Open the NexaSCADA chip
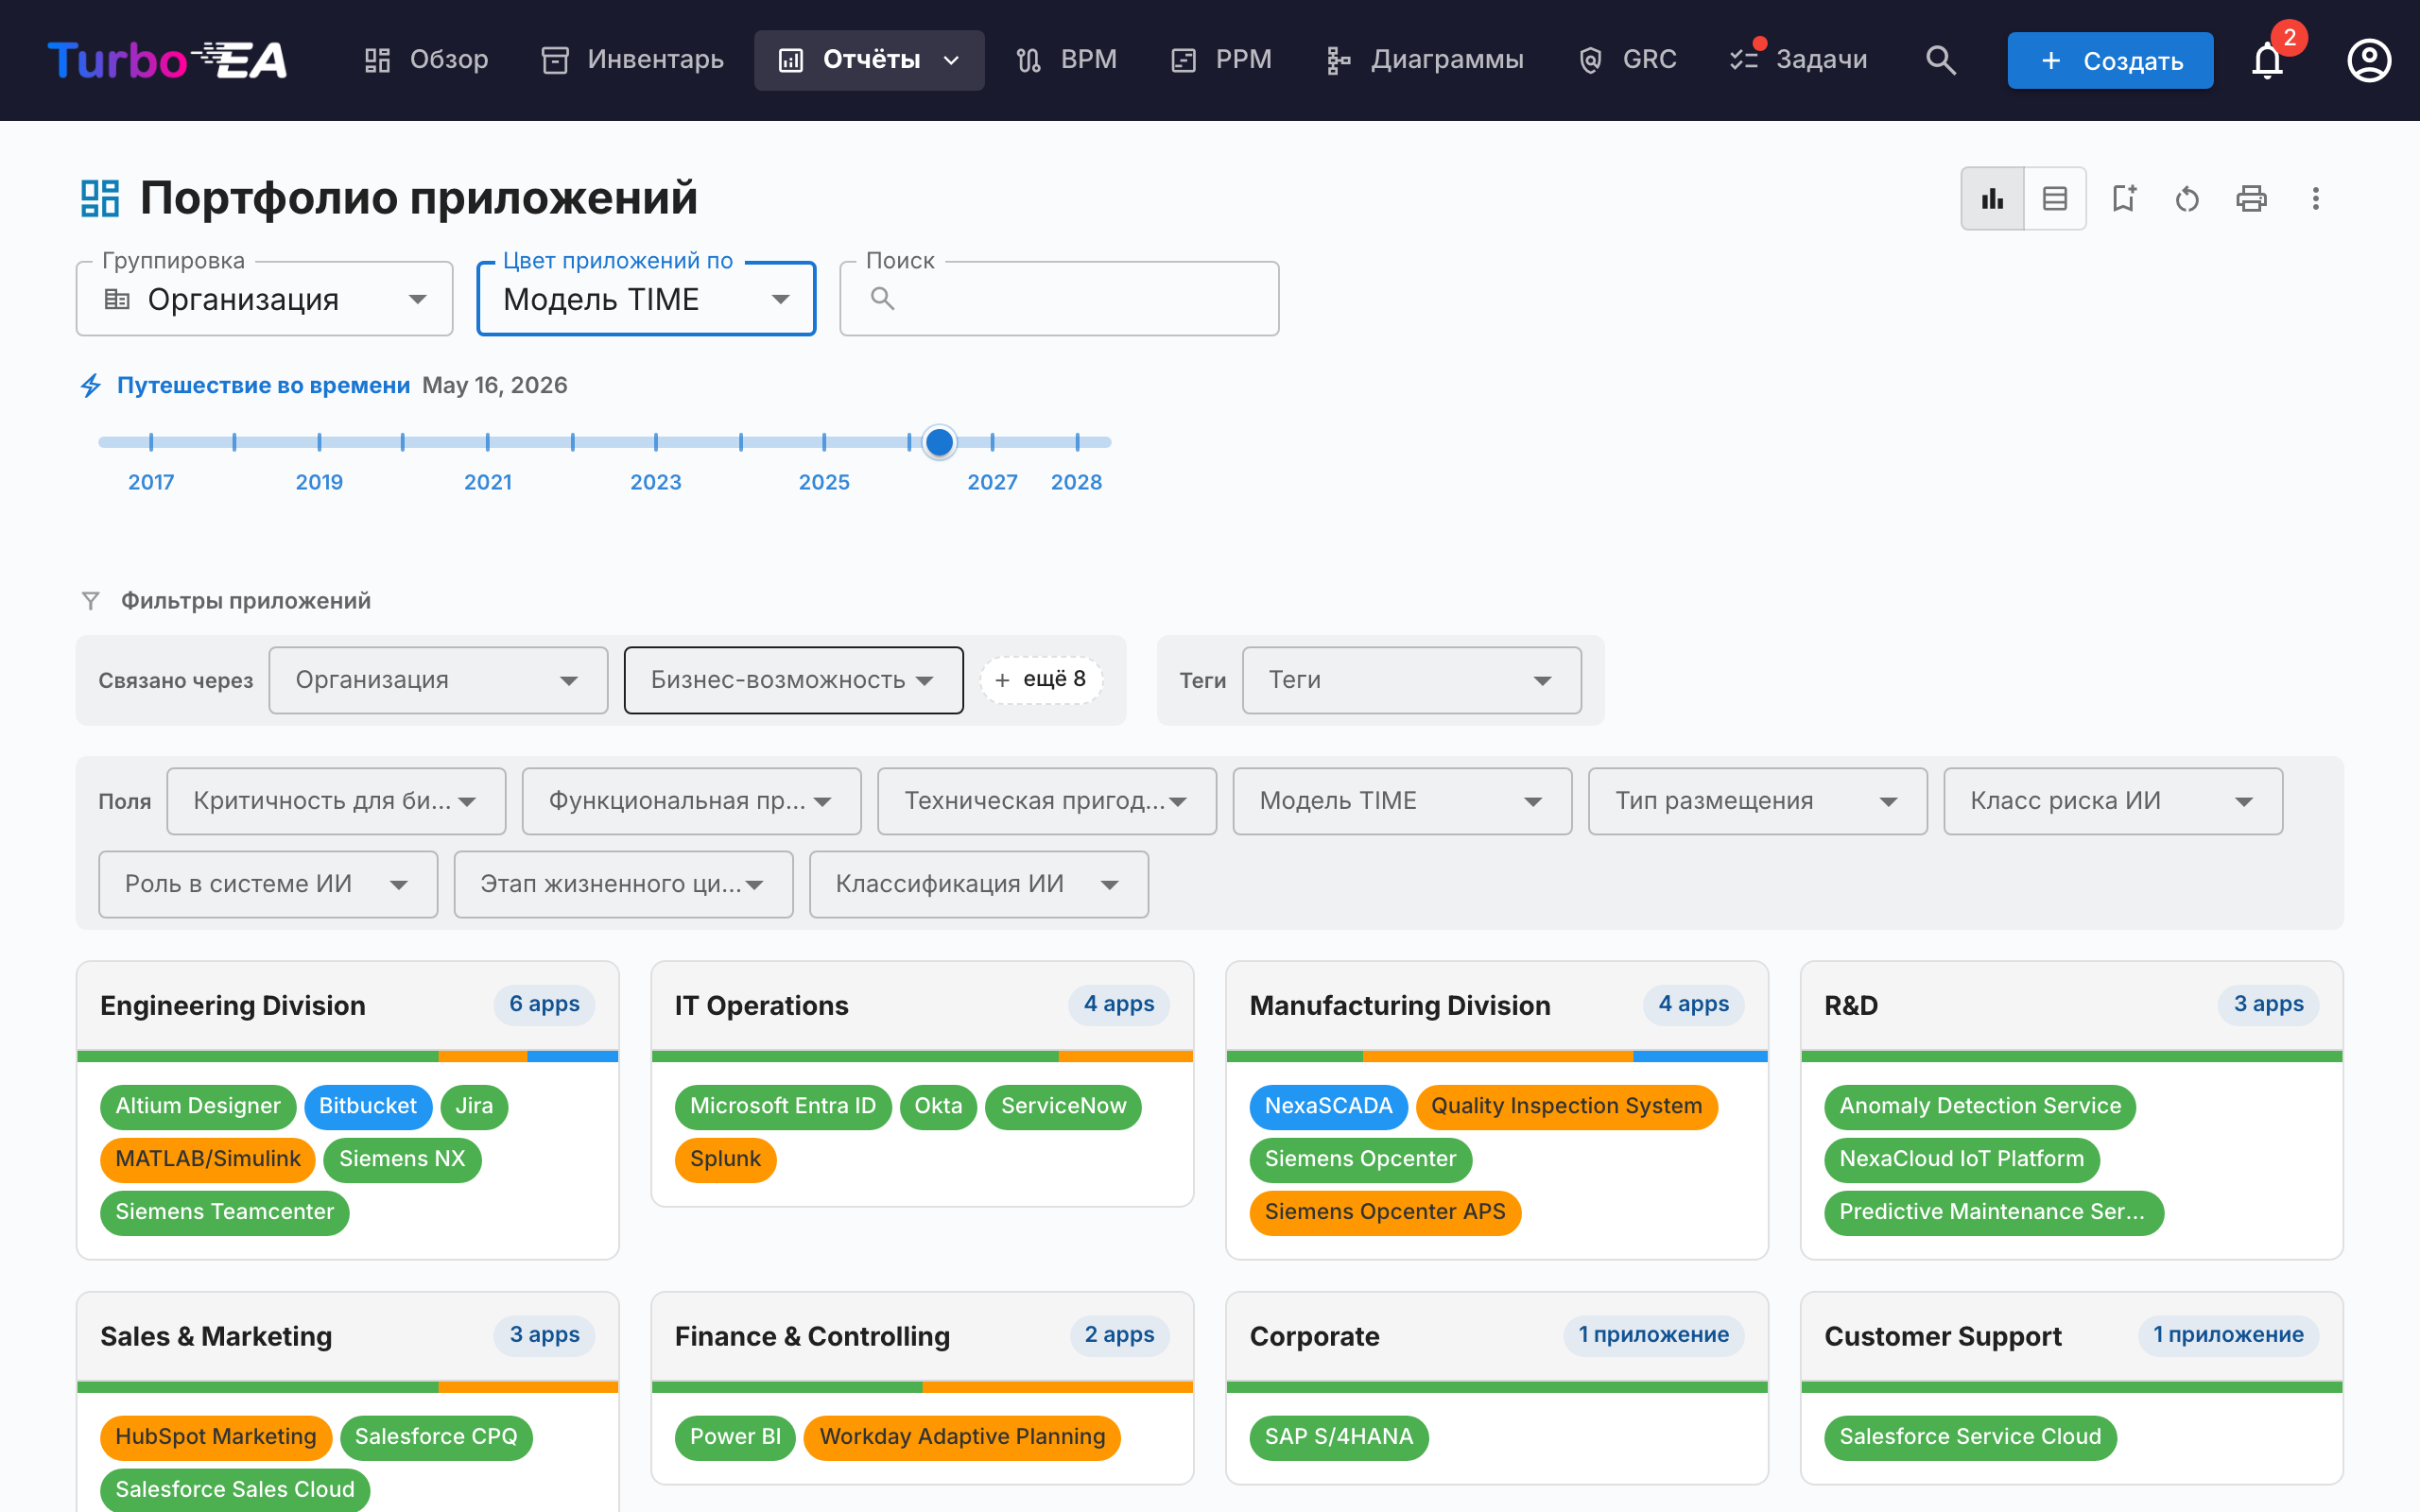 (1328, 1106)
